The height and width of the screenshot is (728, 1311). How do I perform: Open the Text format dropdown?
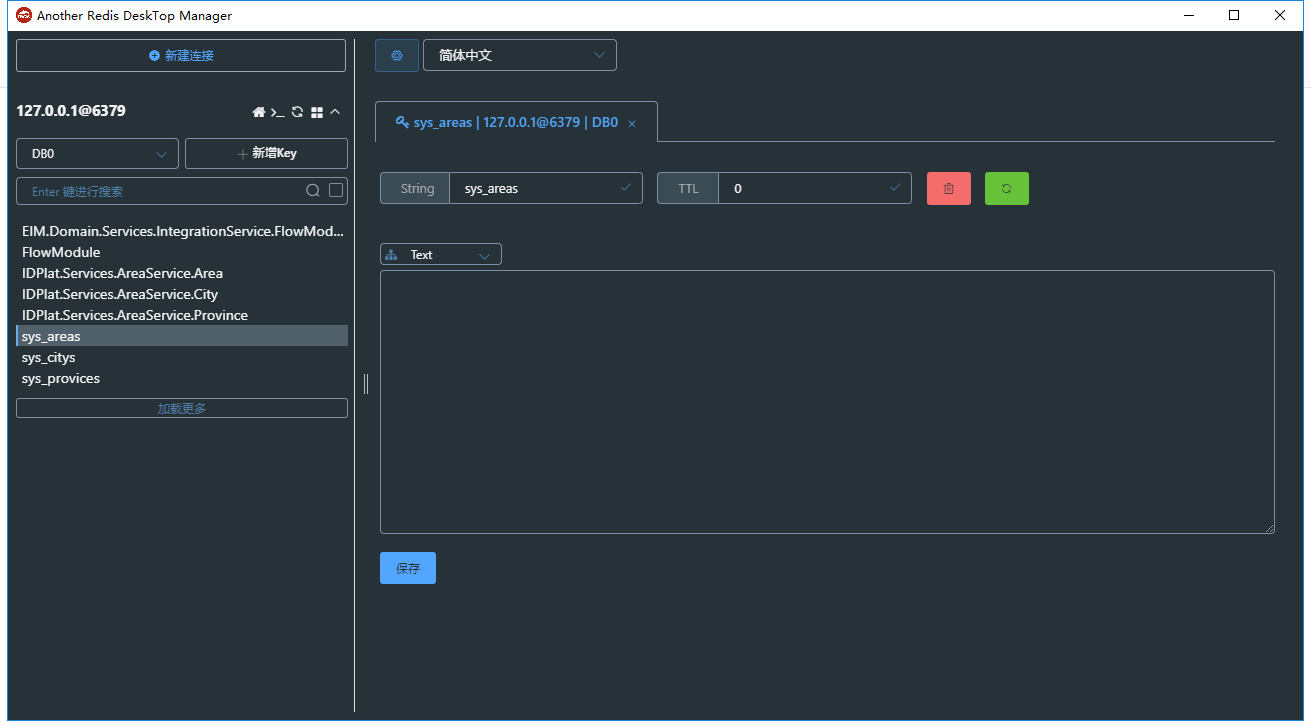(x=441, y=255)
